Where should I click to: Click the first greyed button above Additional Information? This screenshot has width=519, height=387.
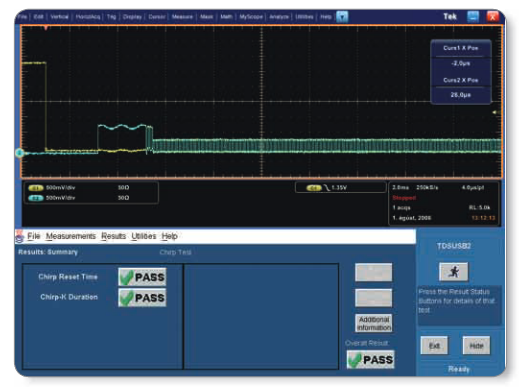[374, 272]
